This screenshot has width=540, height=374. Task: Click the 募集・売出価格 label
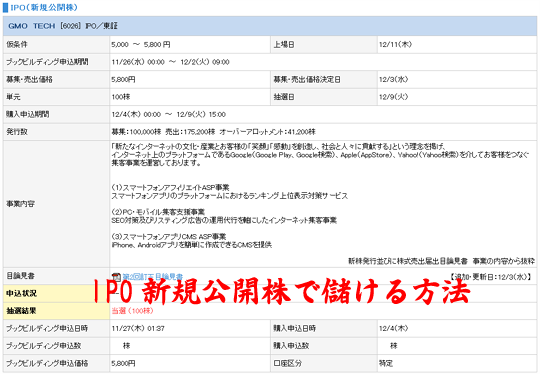(29, 80)
